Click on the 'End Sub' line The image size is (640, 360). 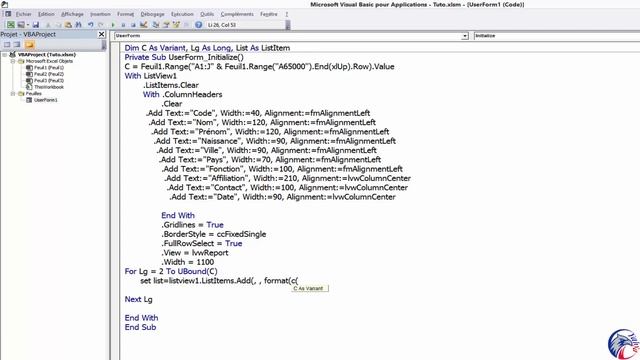(x=140, y=327)
